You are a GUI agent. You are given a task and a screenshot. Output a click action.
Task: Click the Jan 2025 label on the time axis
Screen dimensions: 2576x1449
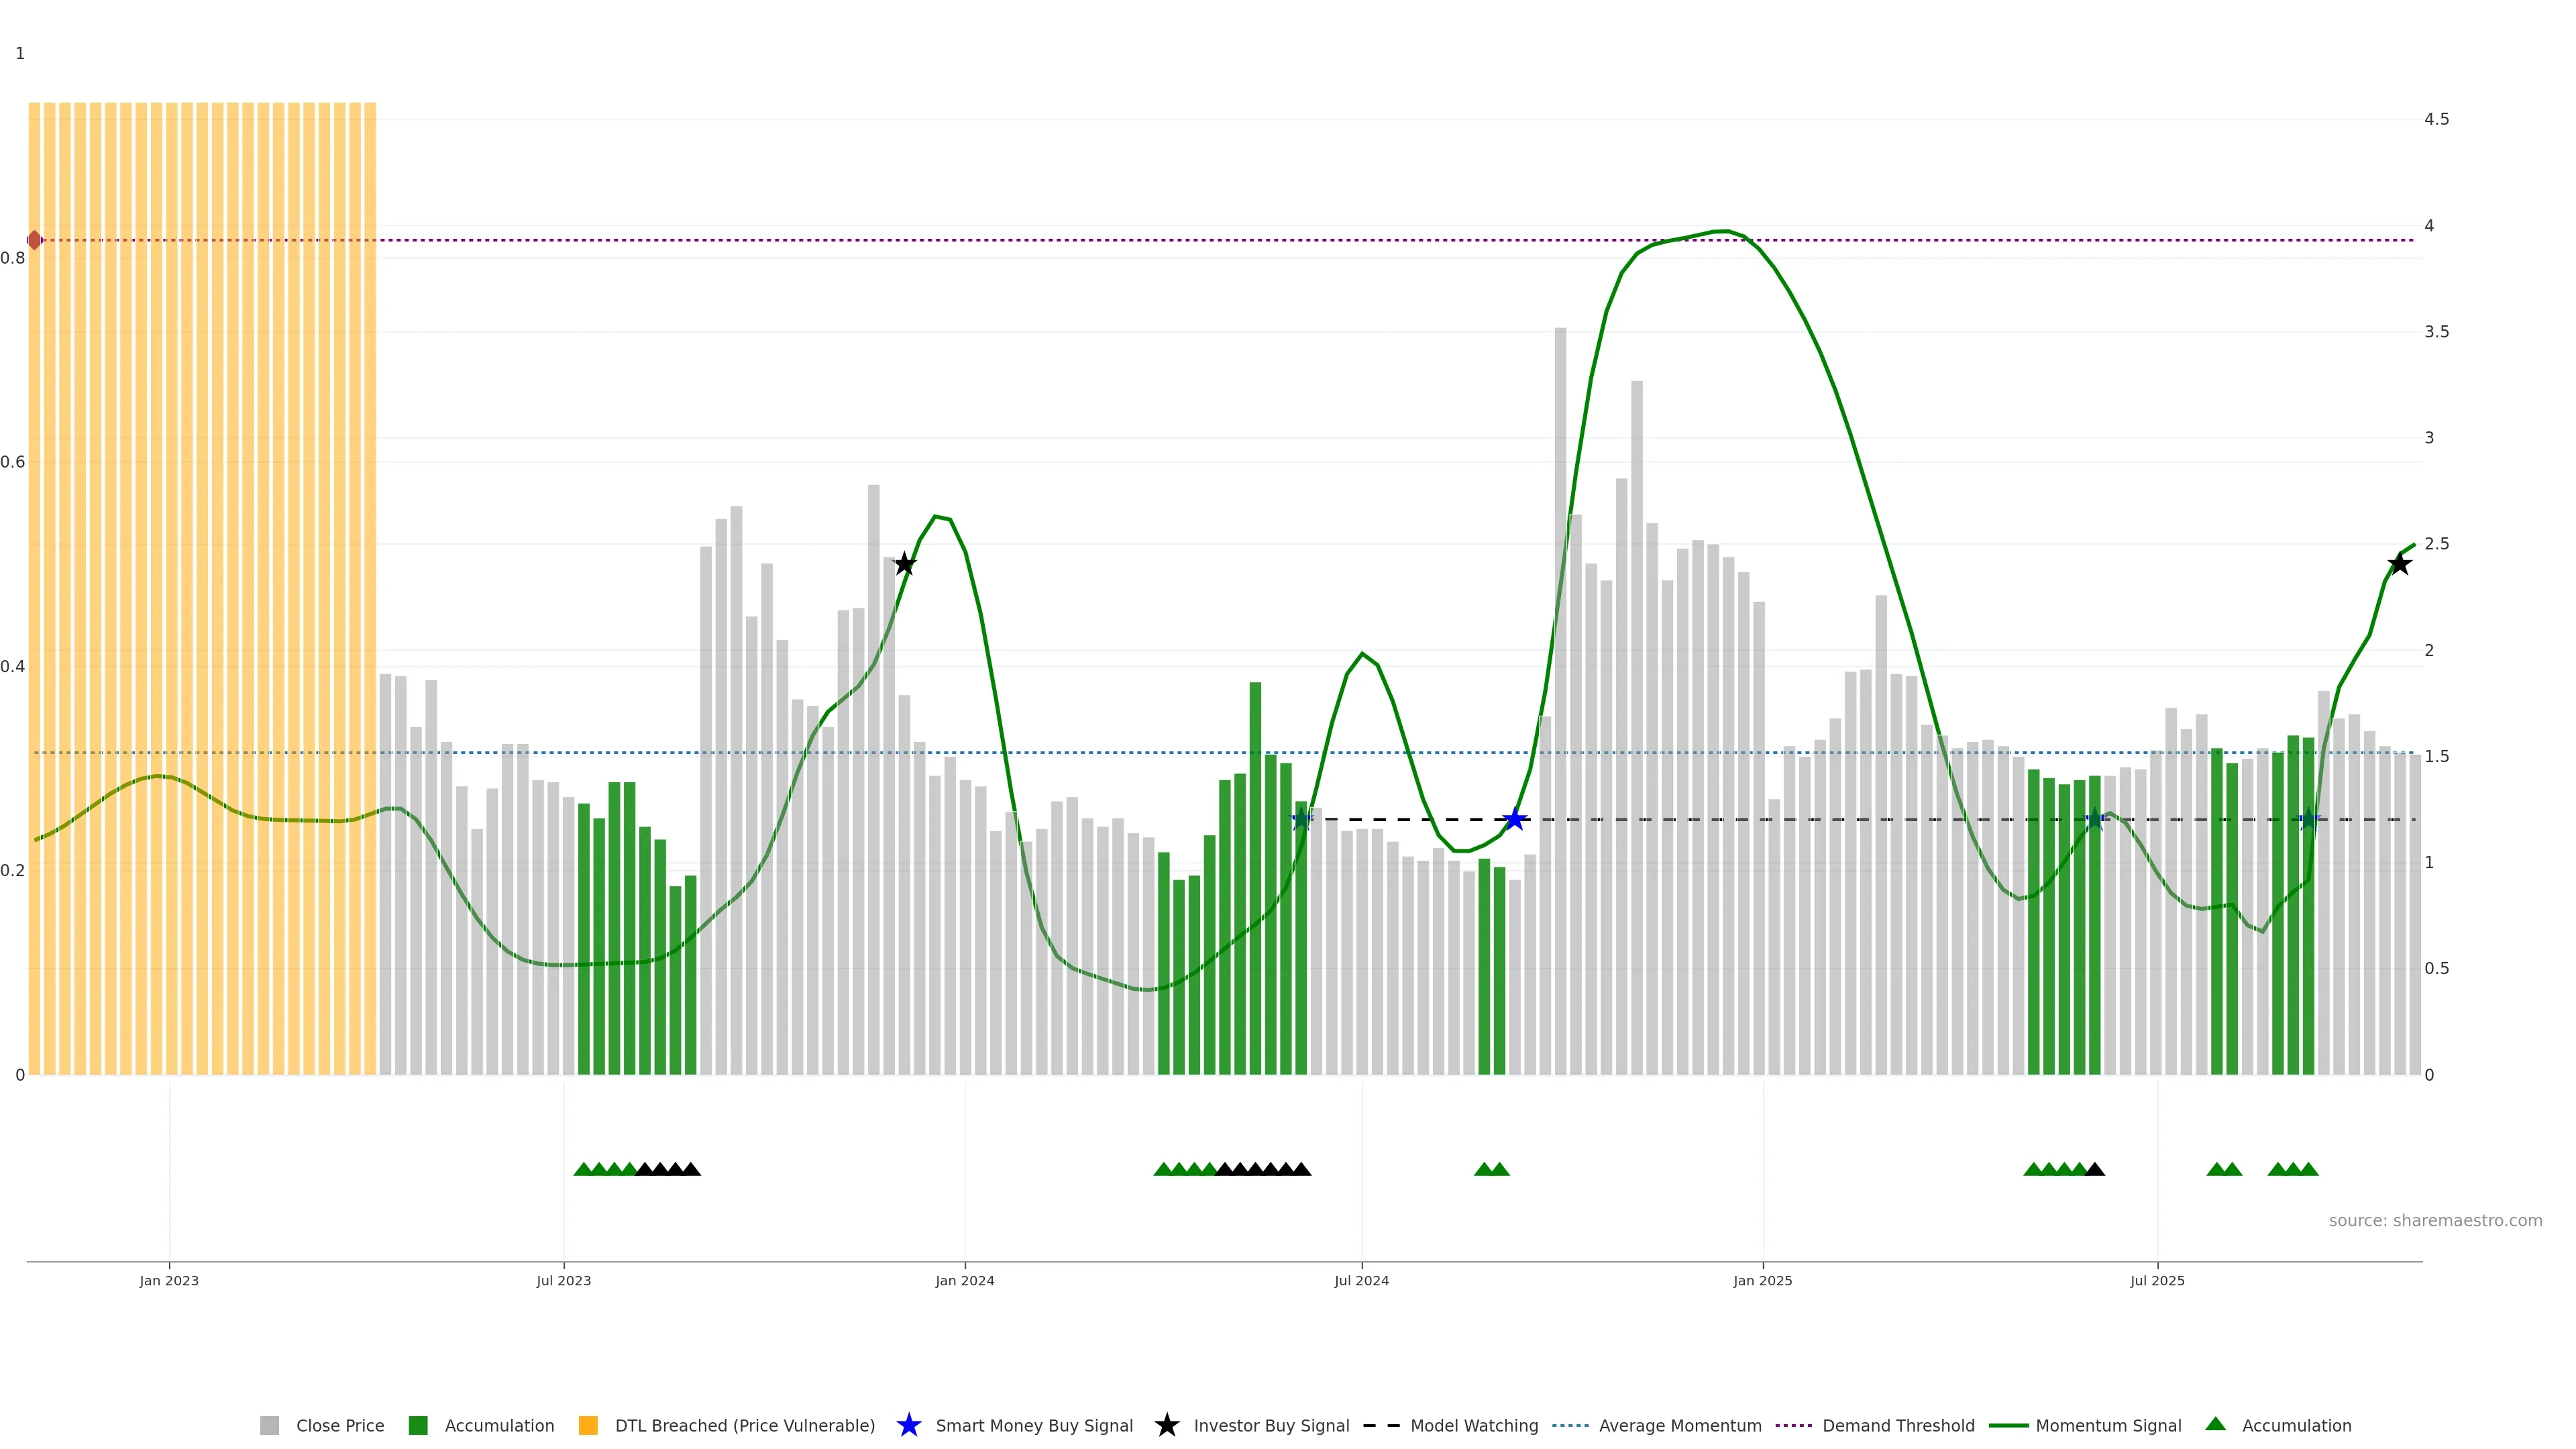[1762, 1280]
